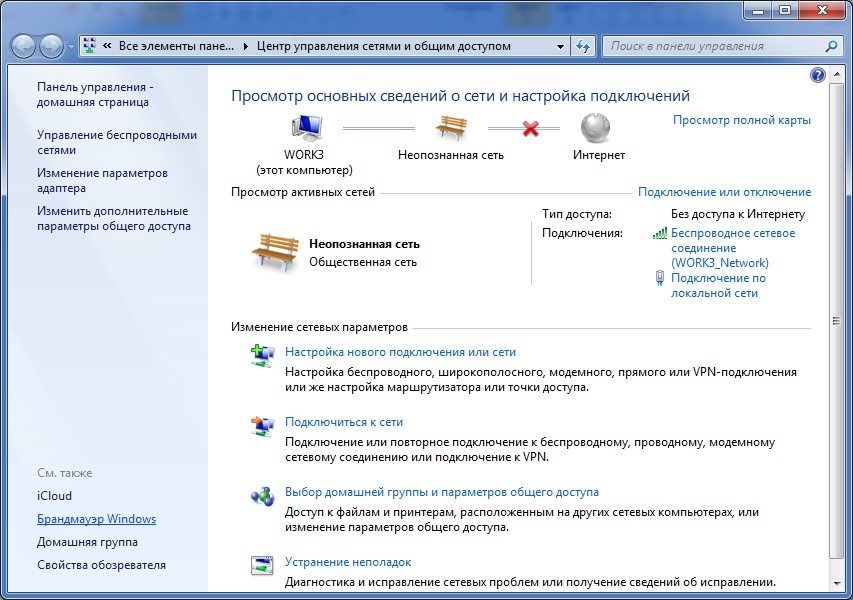Viewport: 853px width, 600px height.
Task: Click the Back navigation arrow
Action: pos(23,46)
